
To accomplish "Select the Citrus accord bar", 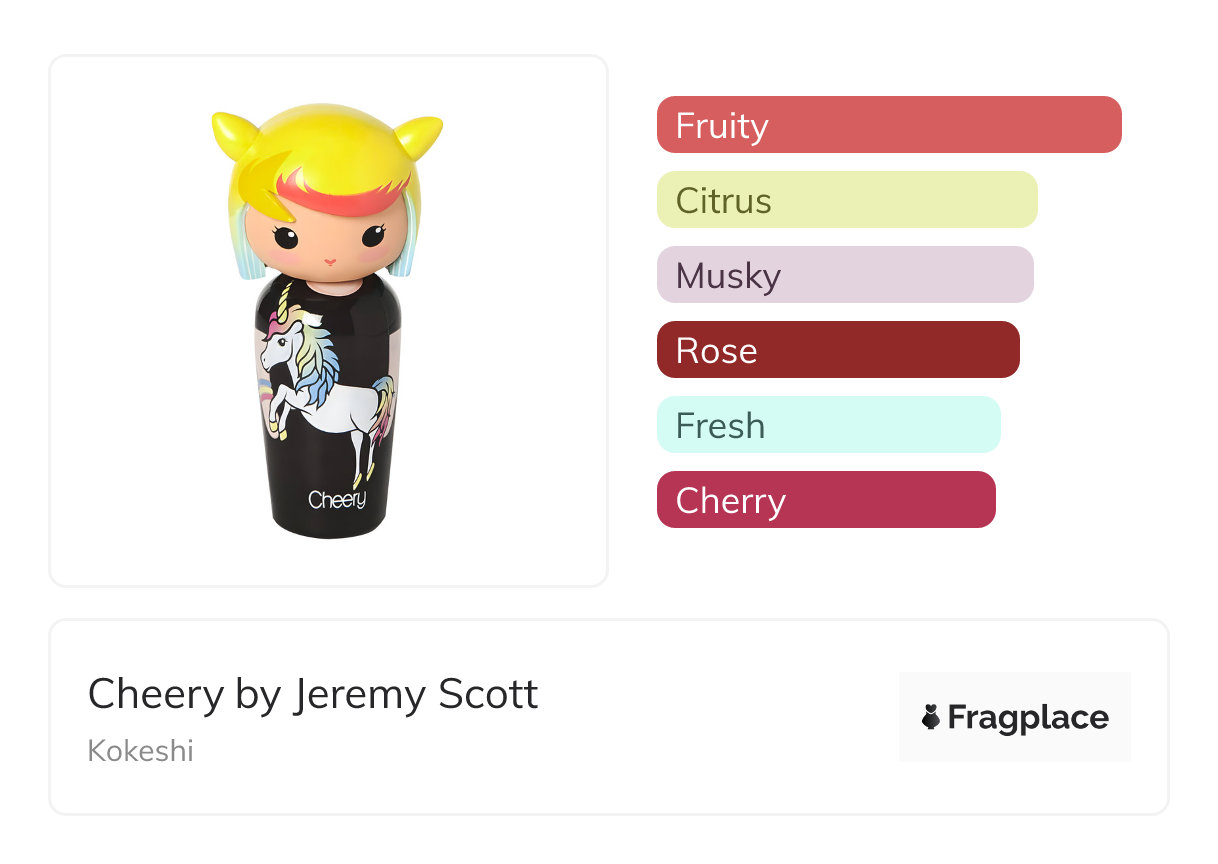I will coord(846,200).
